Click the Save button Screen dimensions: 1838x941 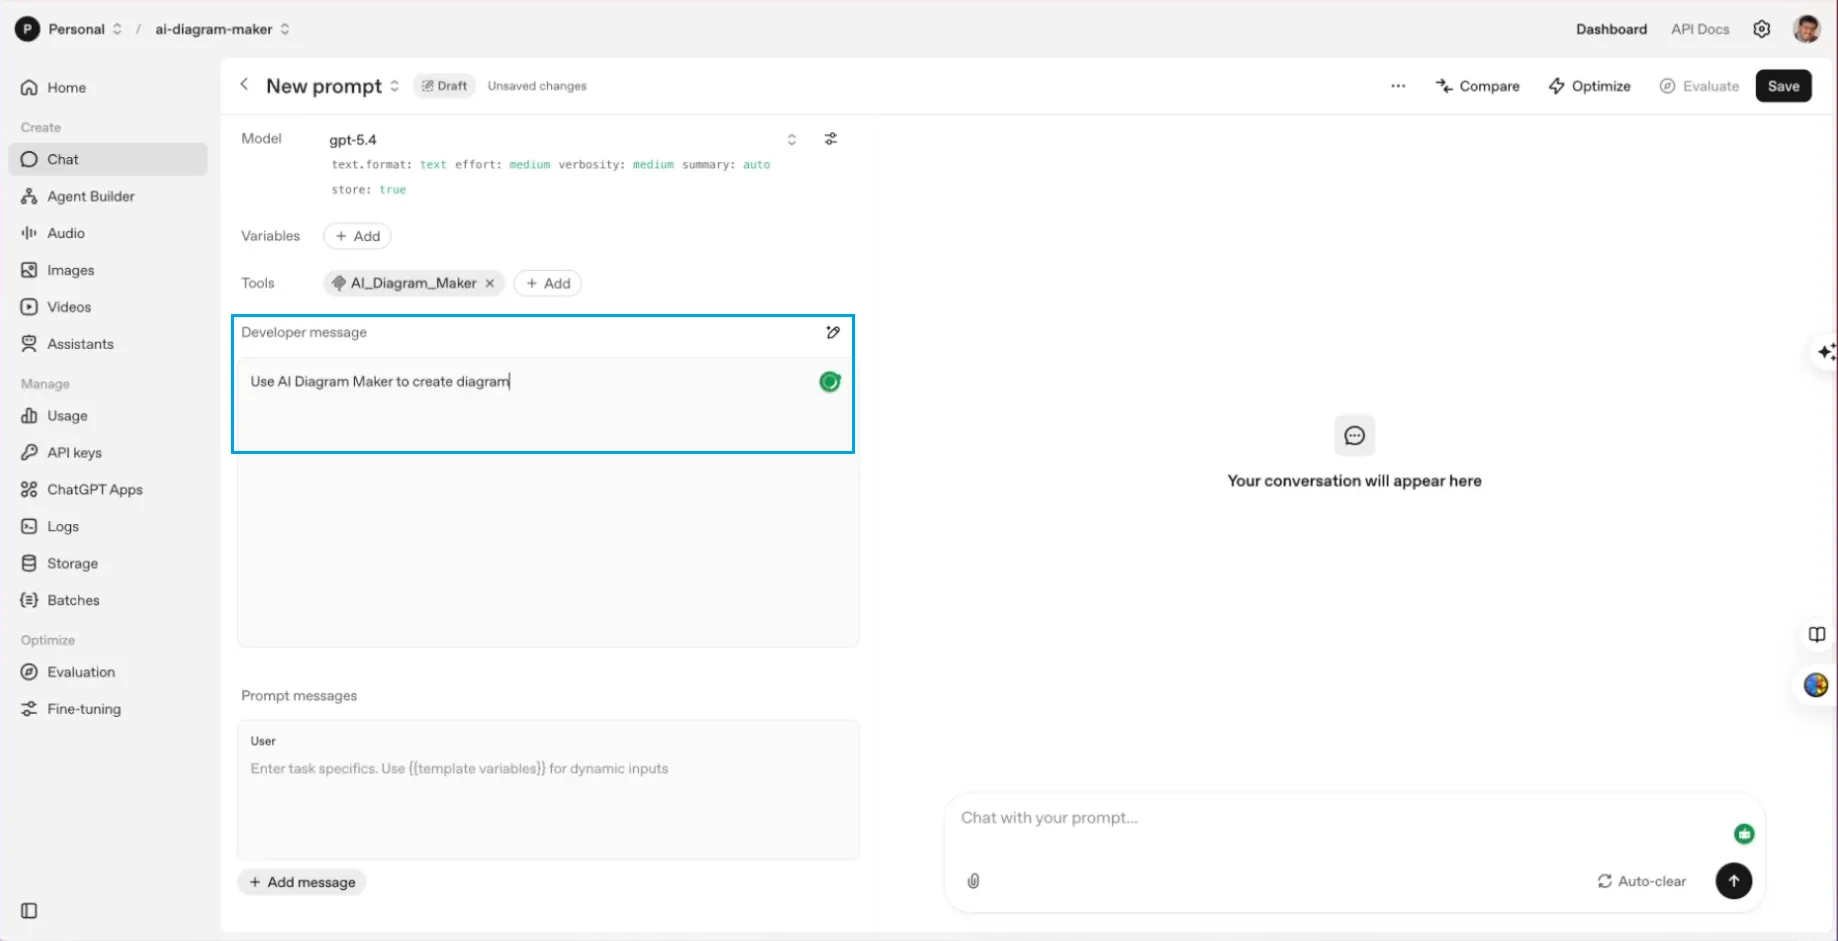click(1782, 86)
